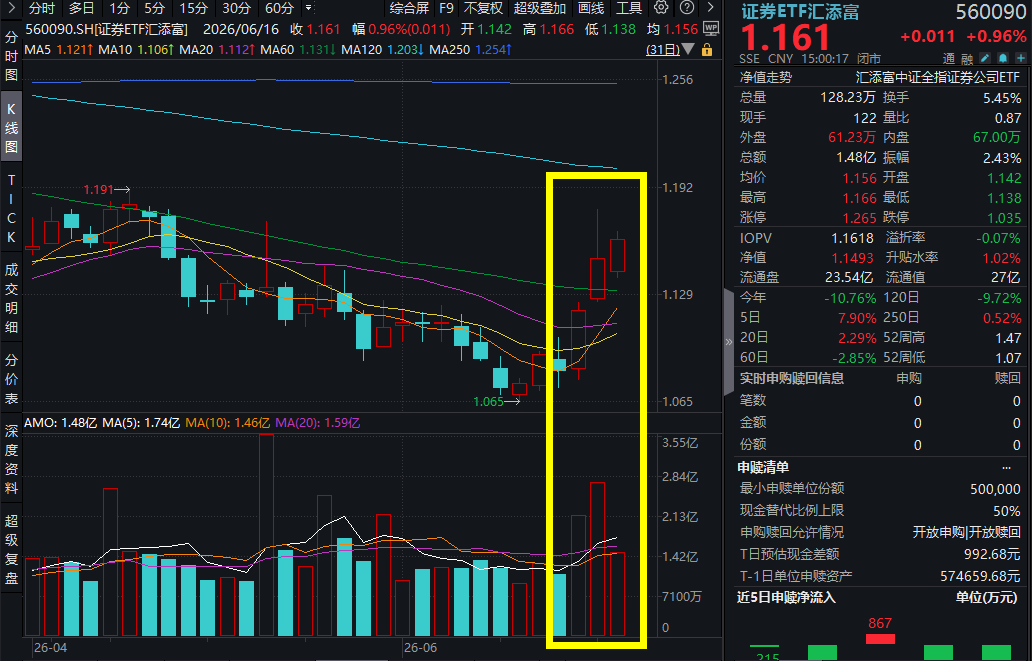
Task: Open the more-periods dropdown after 60分
Action: (x=309, y=8)
